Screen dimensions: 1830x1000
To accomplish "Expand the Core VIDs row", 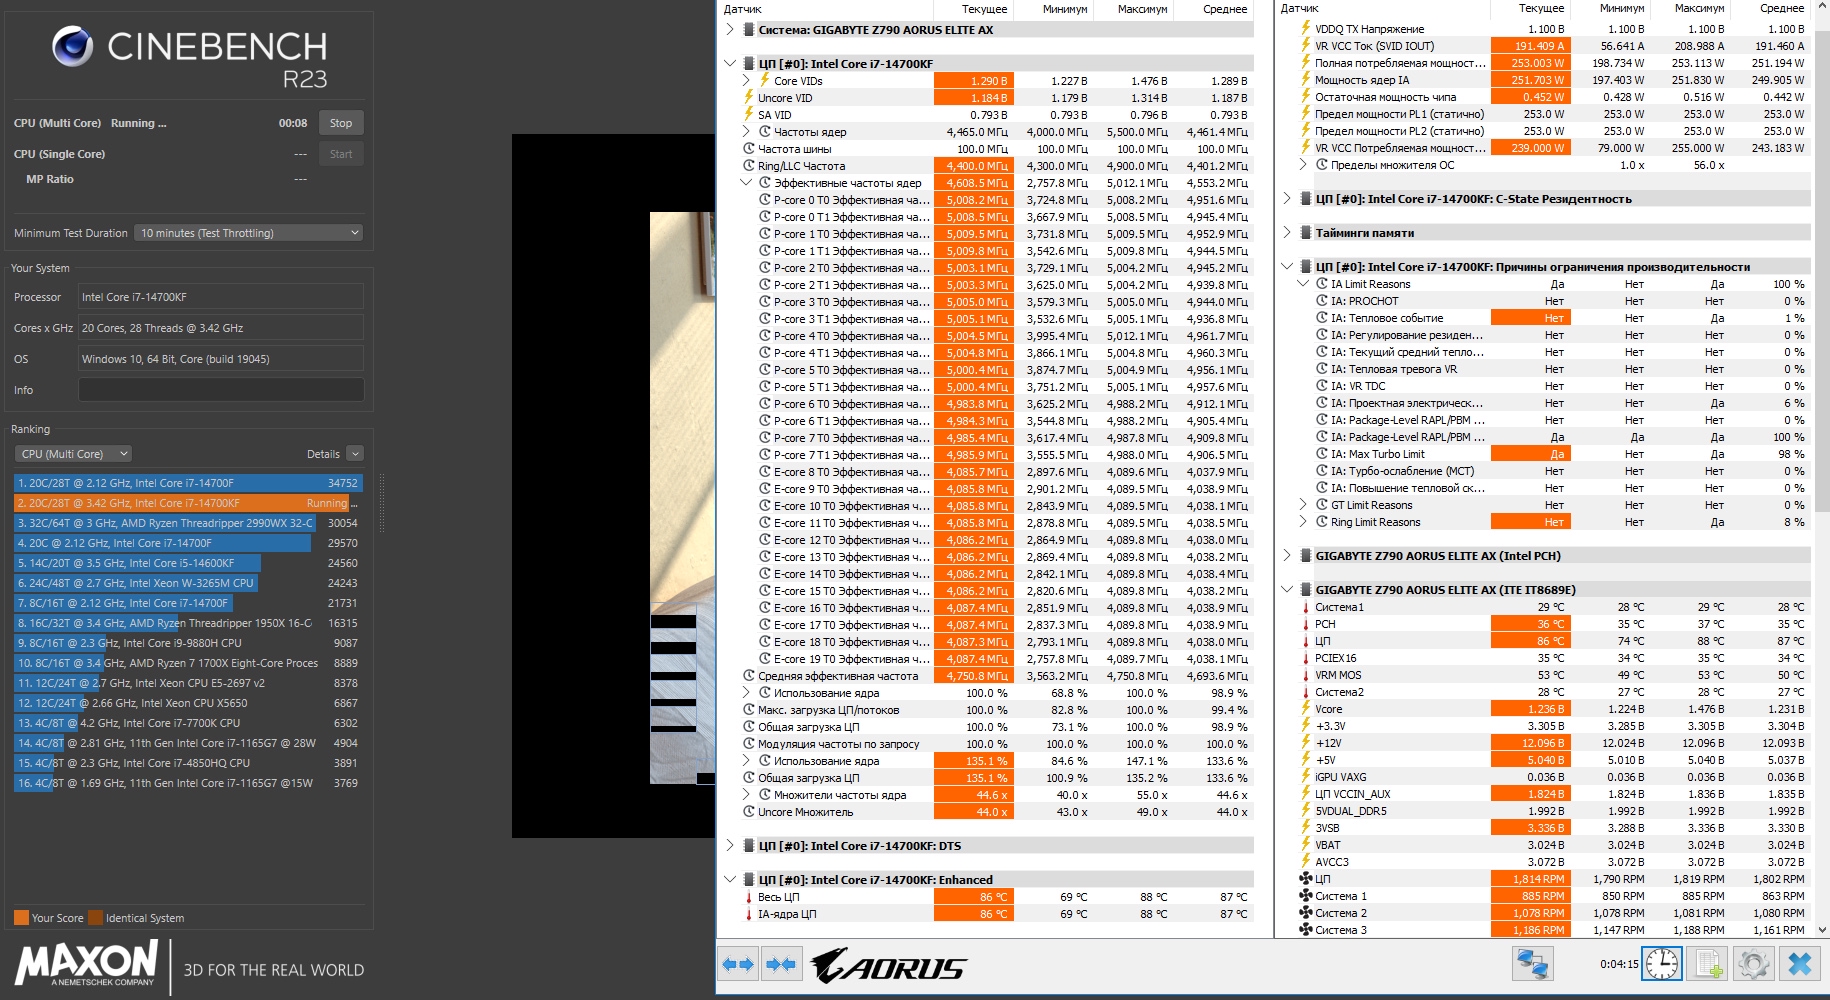I will (x=746, y=81).
